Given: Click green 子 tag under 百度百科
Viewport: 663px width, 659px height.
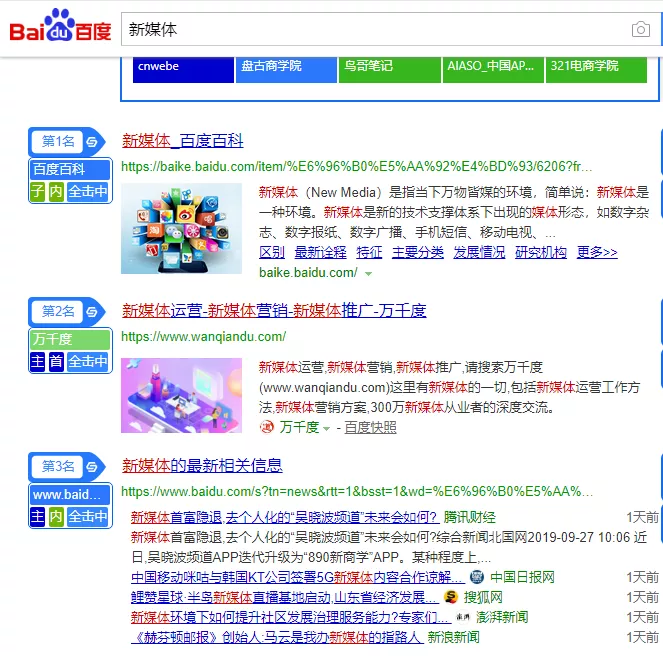Looking at the screenshot, I should pyautogui.click(x=37, y=191).
